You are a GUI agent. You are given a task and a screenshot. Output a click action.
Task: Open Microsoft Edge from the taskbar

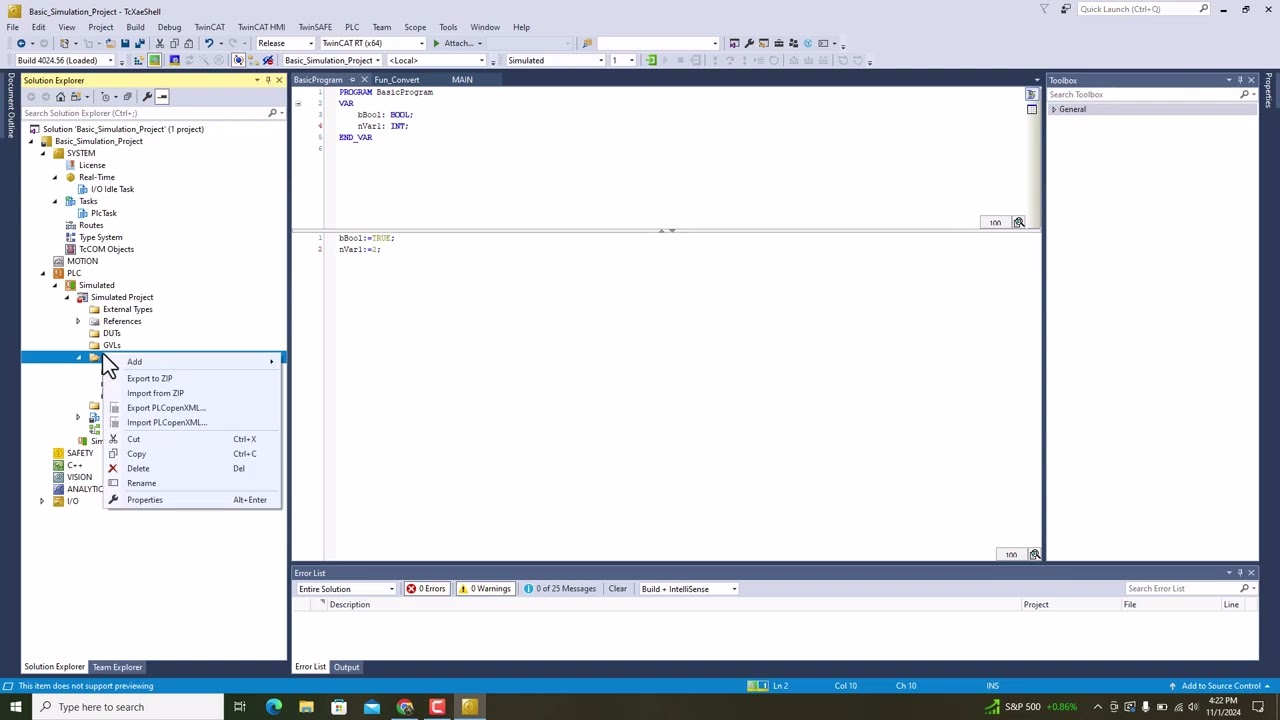(x=273, y=707)
